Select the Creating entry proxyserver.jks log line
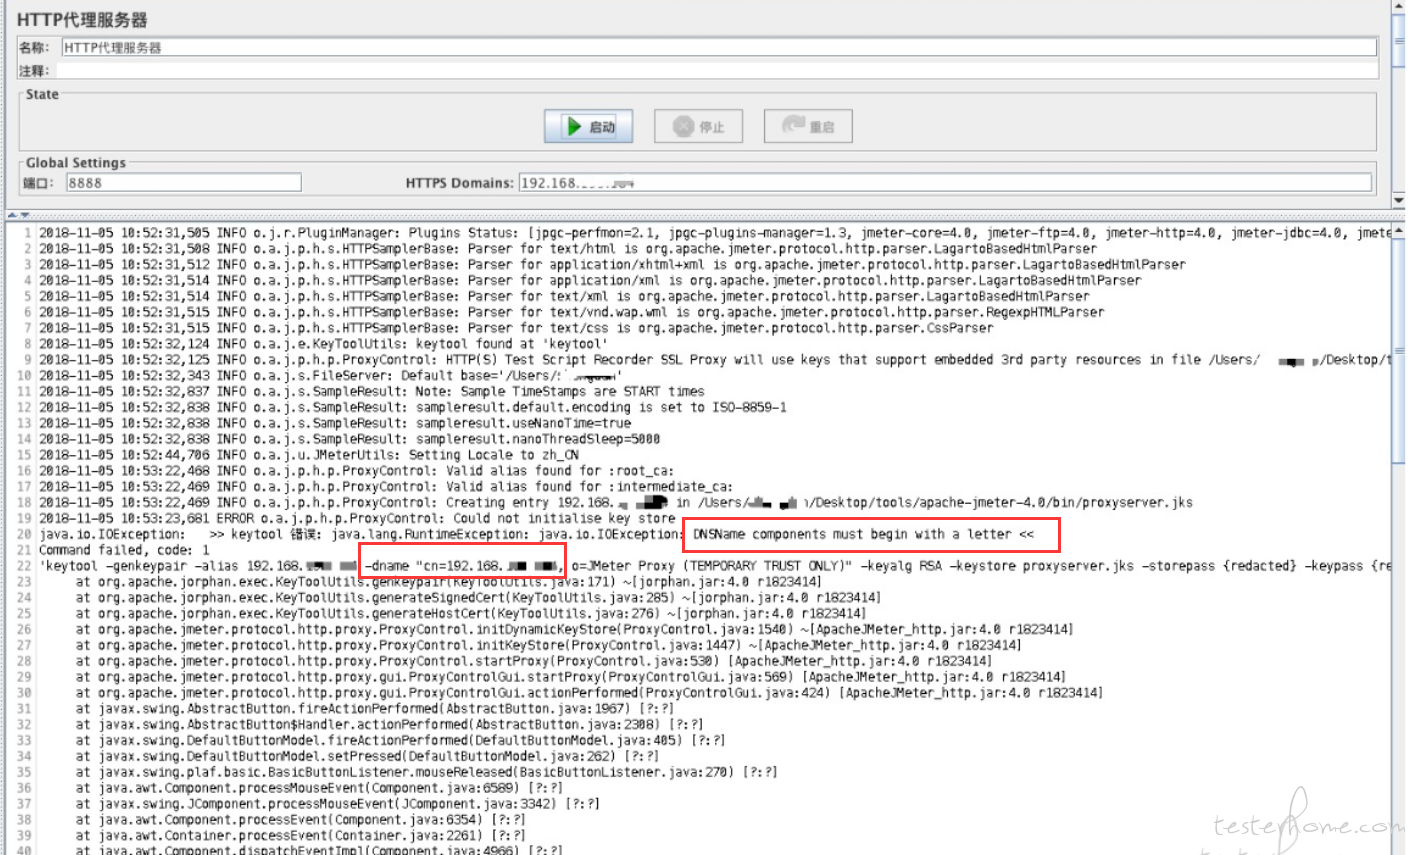 [616, 503]
